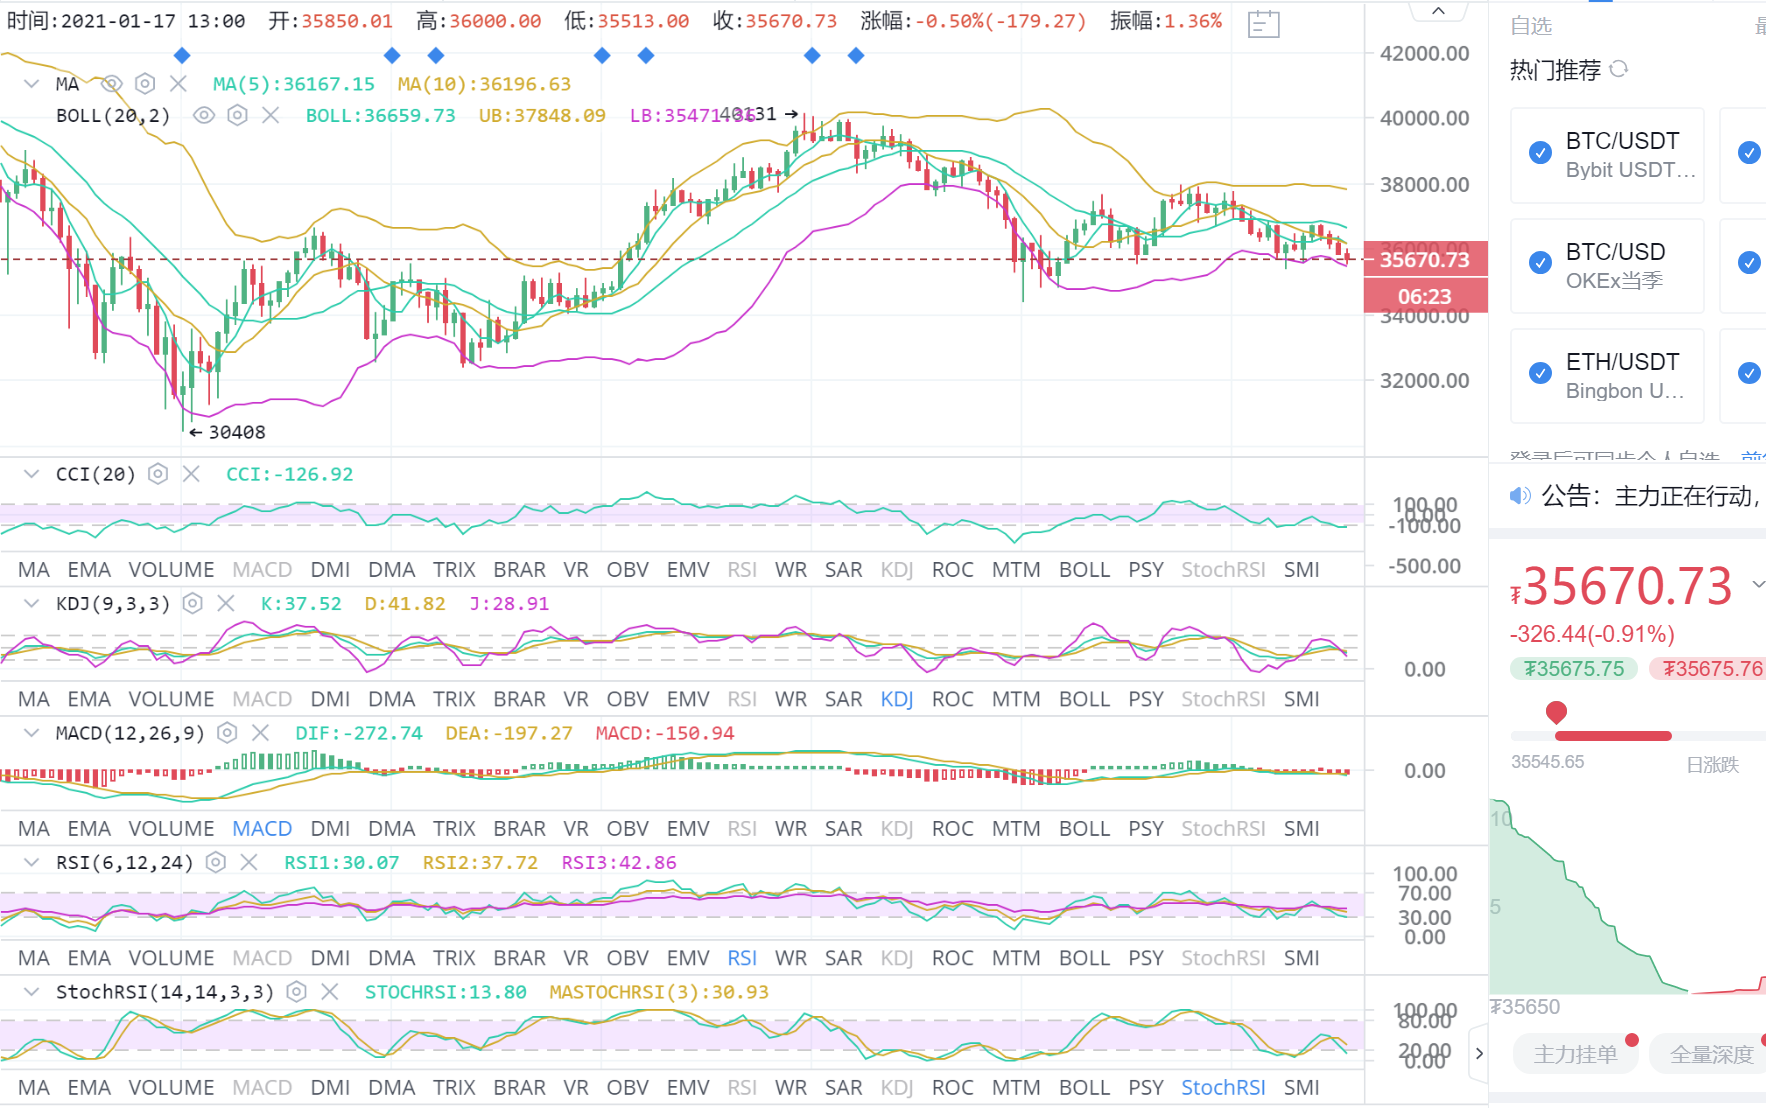Open StochRSI(14,14,3,3) settings icon

296,992
